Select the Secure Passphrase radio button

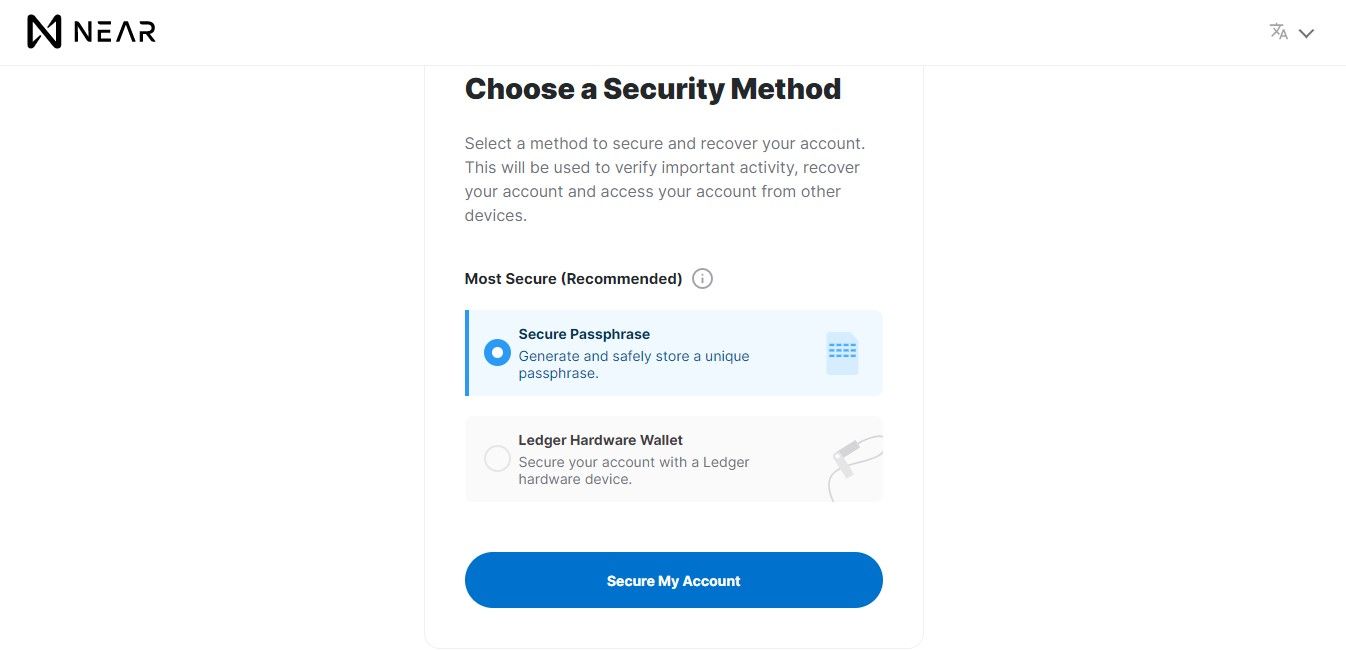click(x=497, y=353)
